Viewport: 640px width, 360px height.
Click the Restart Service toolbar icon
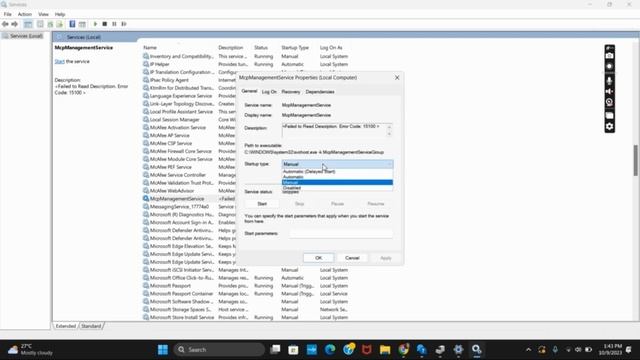pos(124,24)
